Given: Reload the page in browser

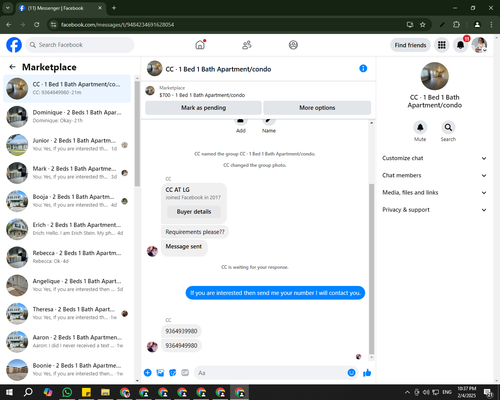Looking at the screenshot, I should point(37,24).
